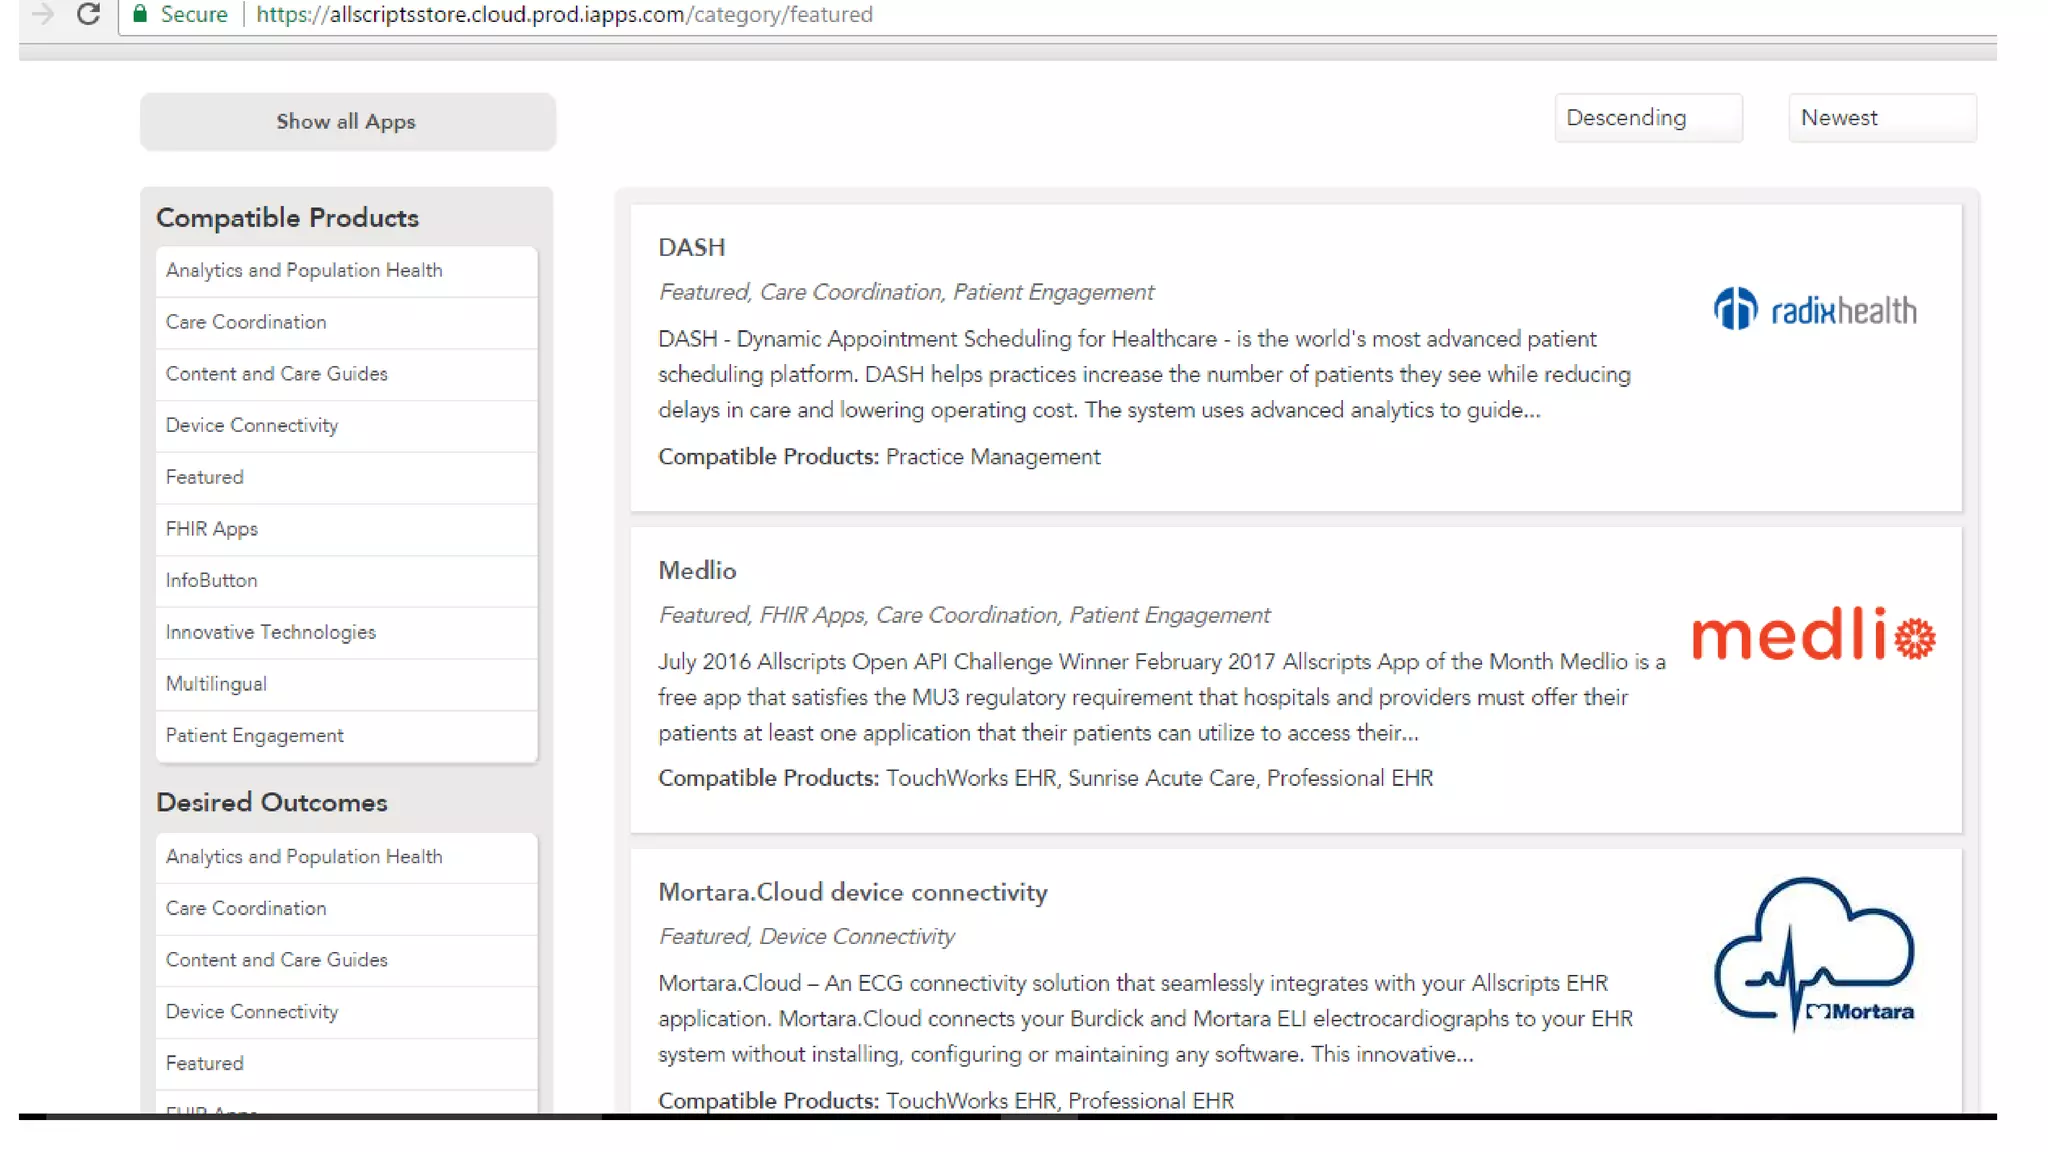Open the DASH app title link
The height and width of the screenshot is (1152, 2048).
691,247
